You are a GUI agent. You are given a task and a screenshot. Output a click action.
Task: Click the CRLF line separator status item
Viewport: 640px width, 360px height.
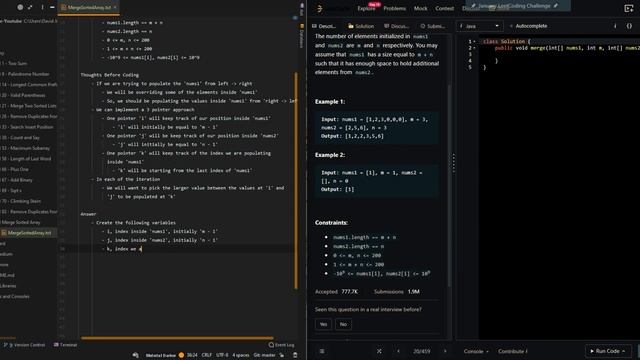click(x=207, y=355)
